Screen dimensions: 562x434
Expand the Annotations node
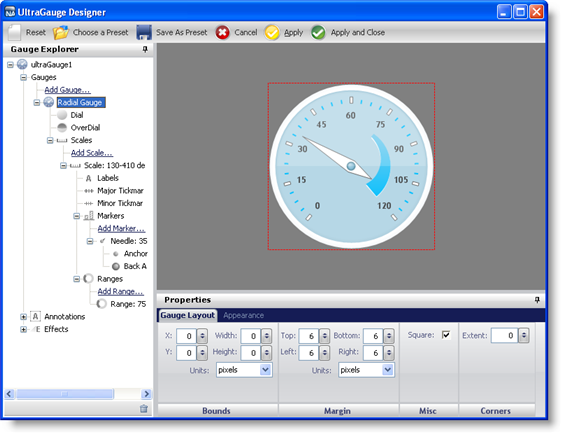(x=23, y=317)
